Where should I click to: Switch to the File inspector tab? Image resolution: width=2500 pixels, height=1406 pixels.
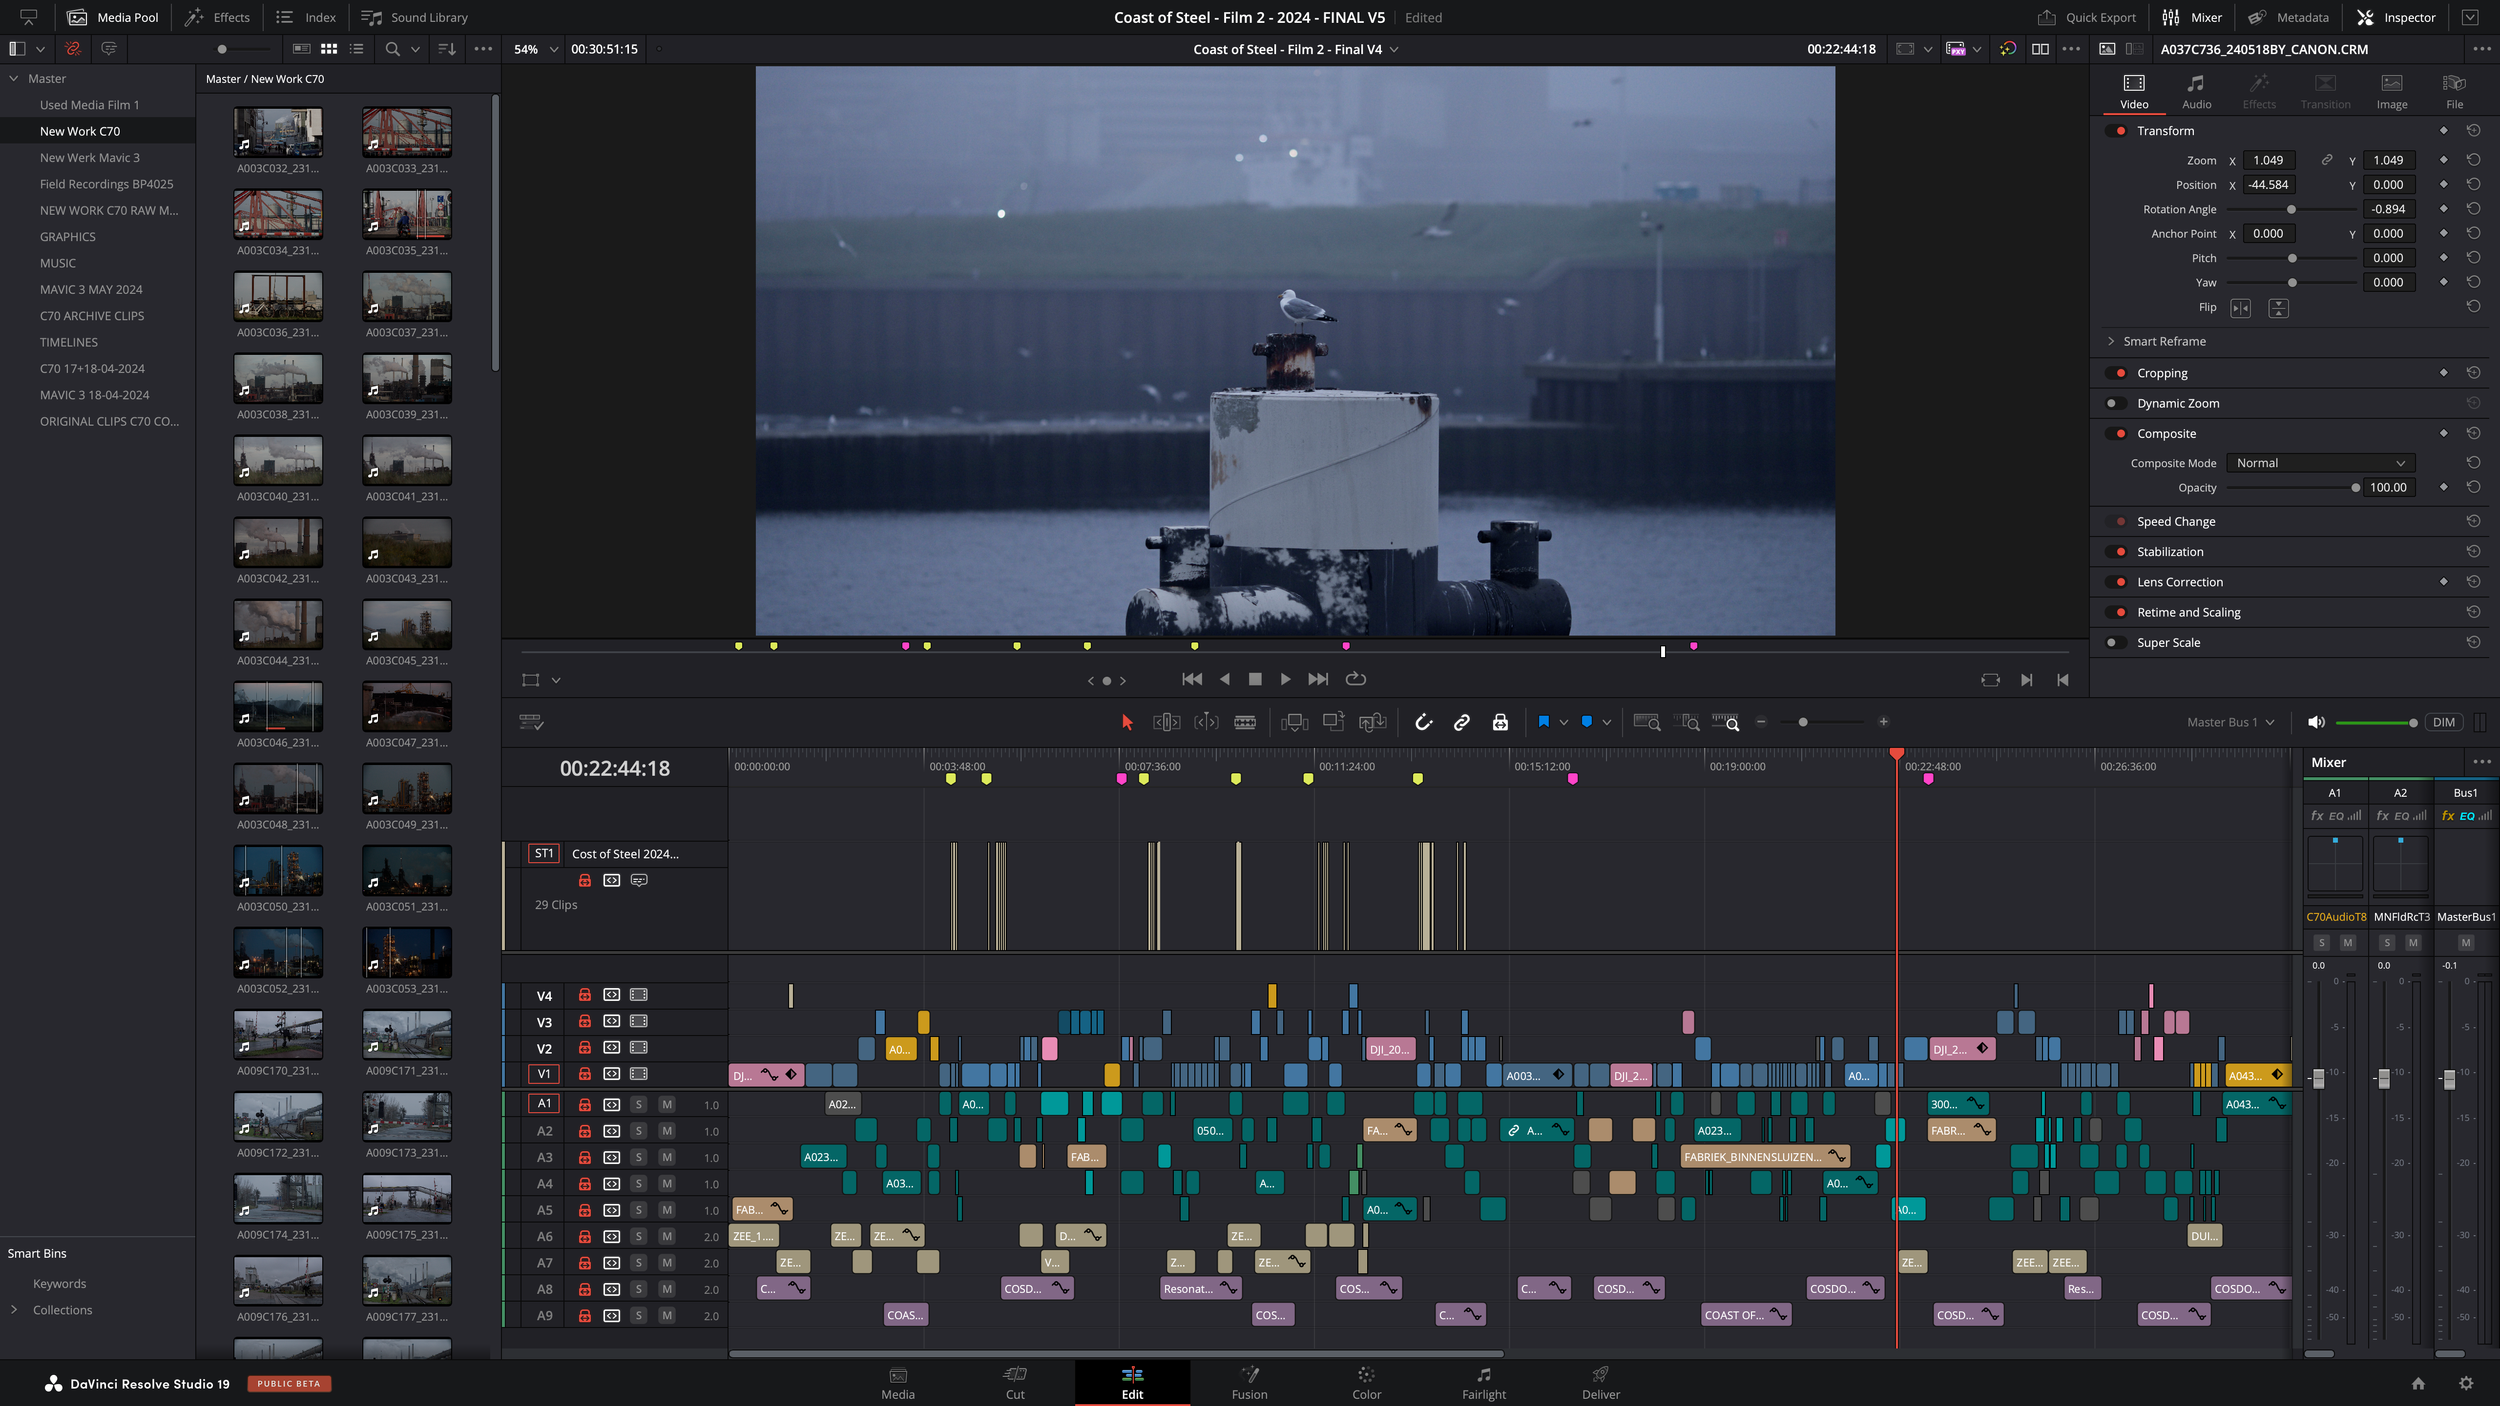2454,91
